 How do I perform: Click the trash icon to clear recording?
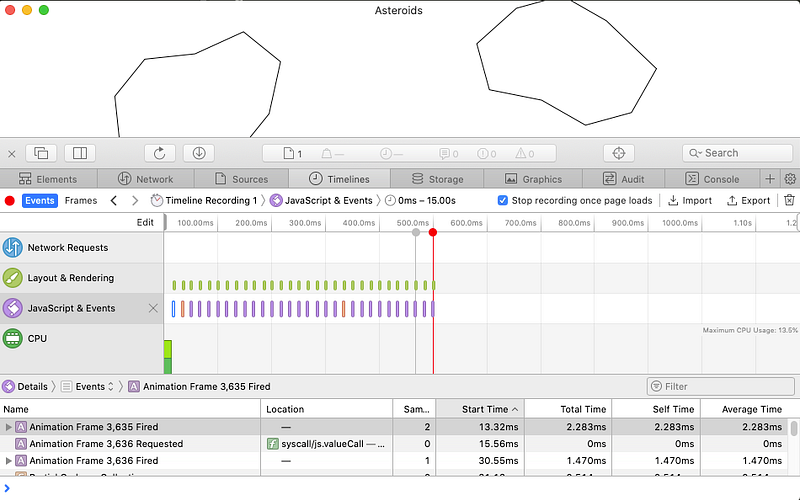[789, 201]
